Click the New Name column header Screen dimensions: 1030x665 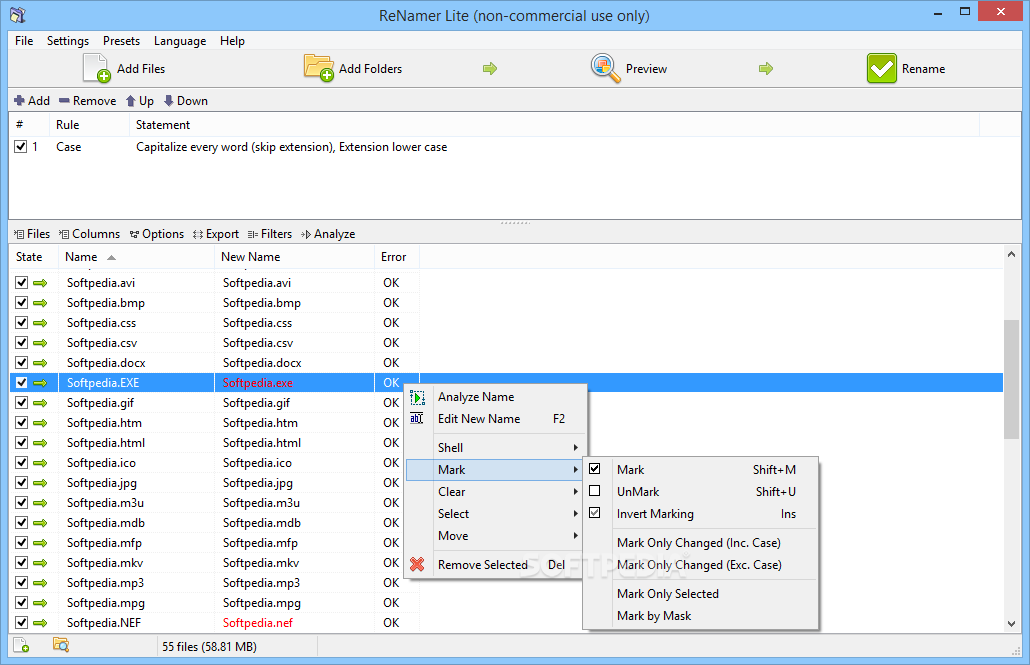point(294,257)
